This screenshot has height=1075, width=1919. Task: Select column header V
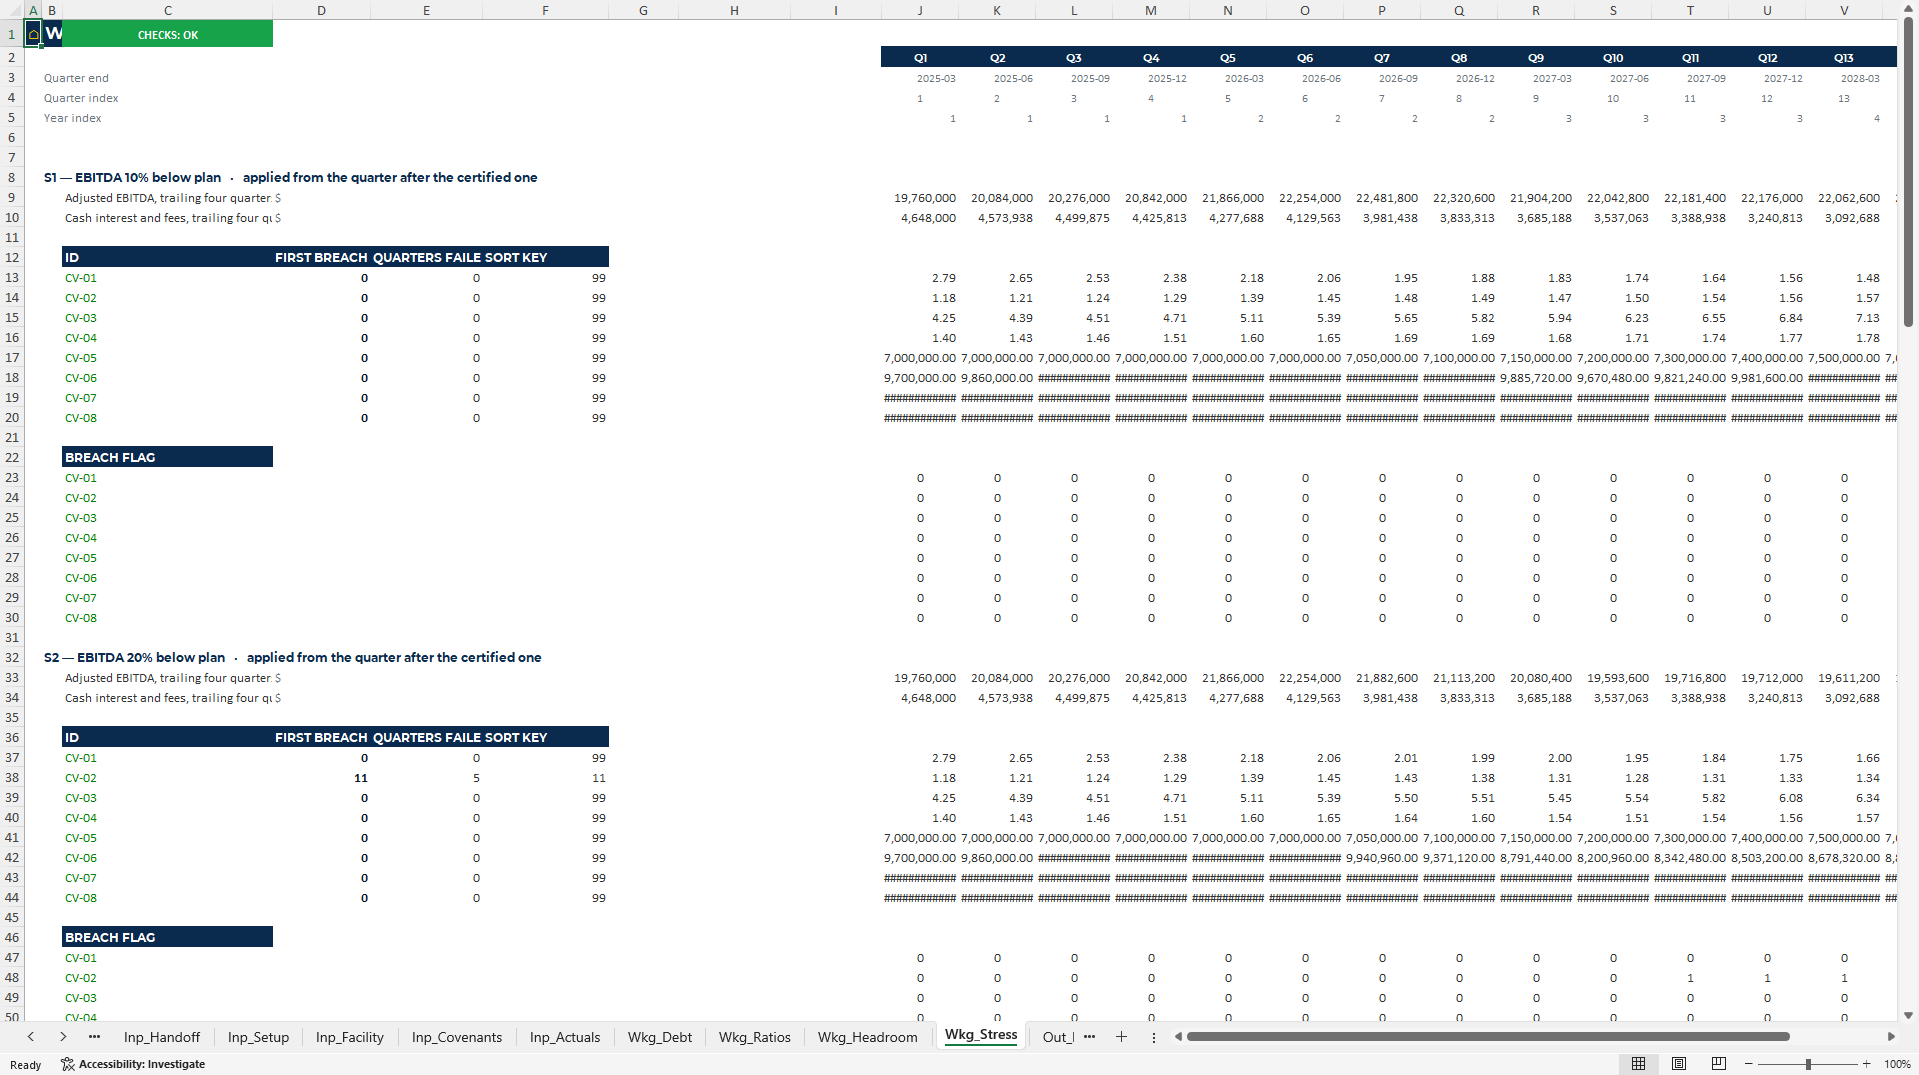click(1844, 10)
